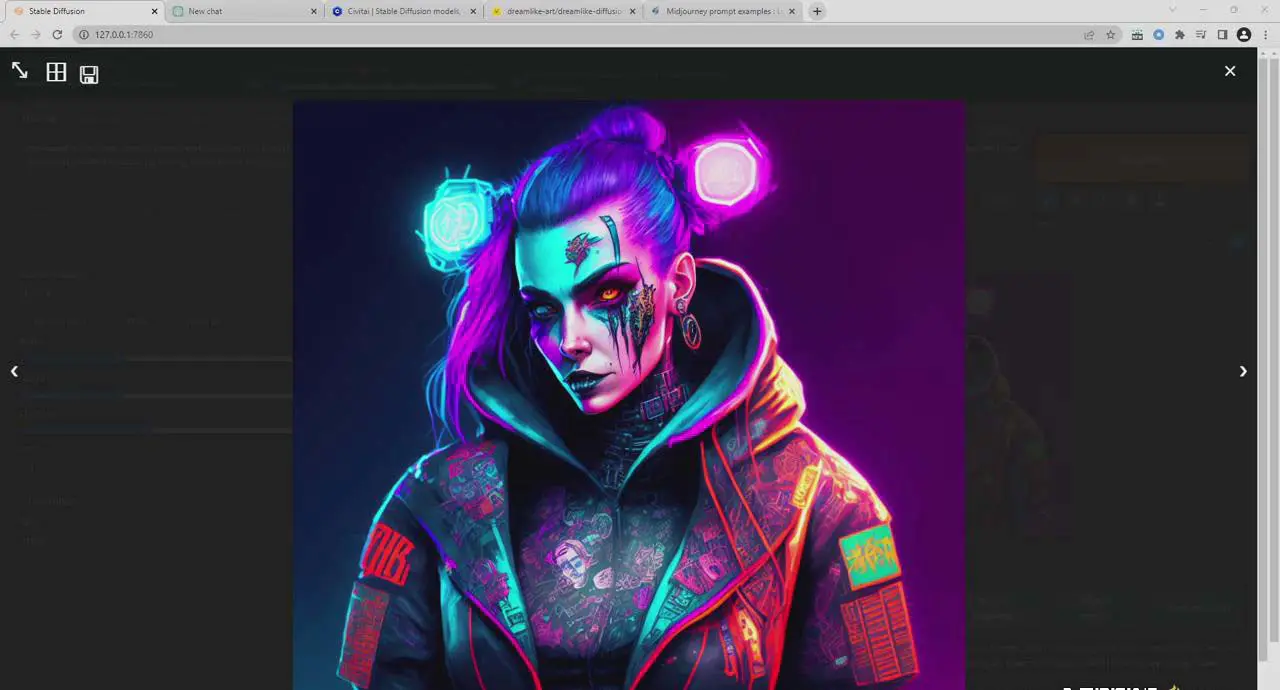Close the image lightbox viewer
The height and width of the screenshot is (690, 1280).
pyautogui.click(x=1230, y=71)
